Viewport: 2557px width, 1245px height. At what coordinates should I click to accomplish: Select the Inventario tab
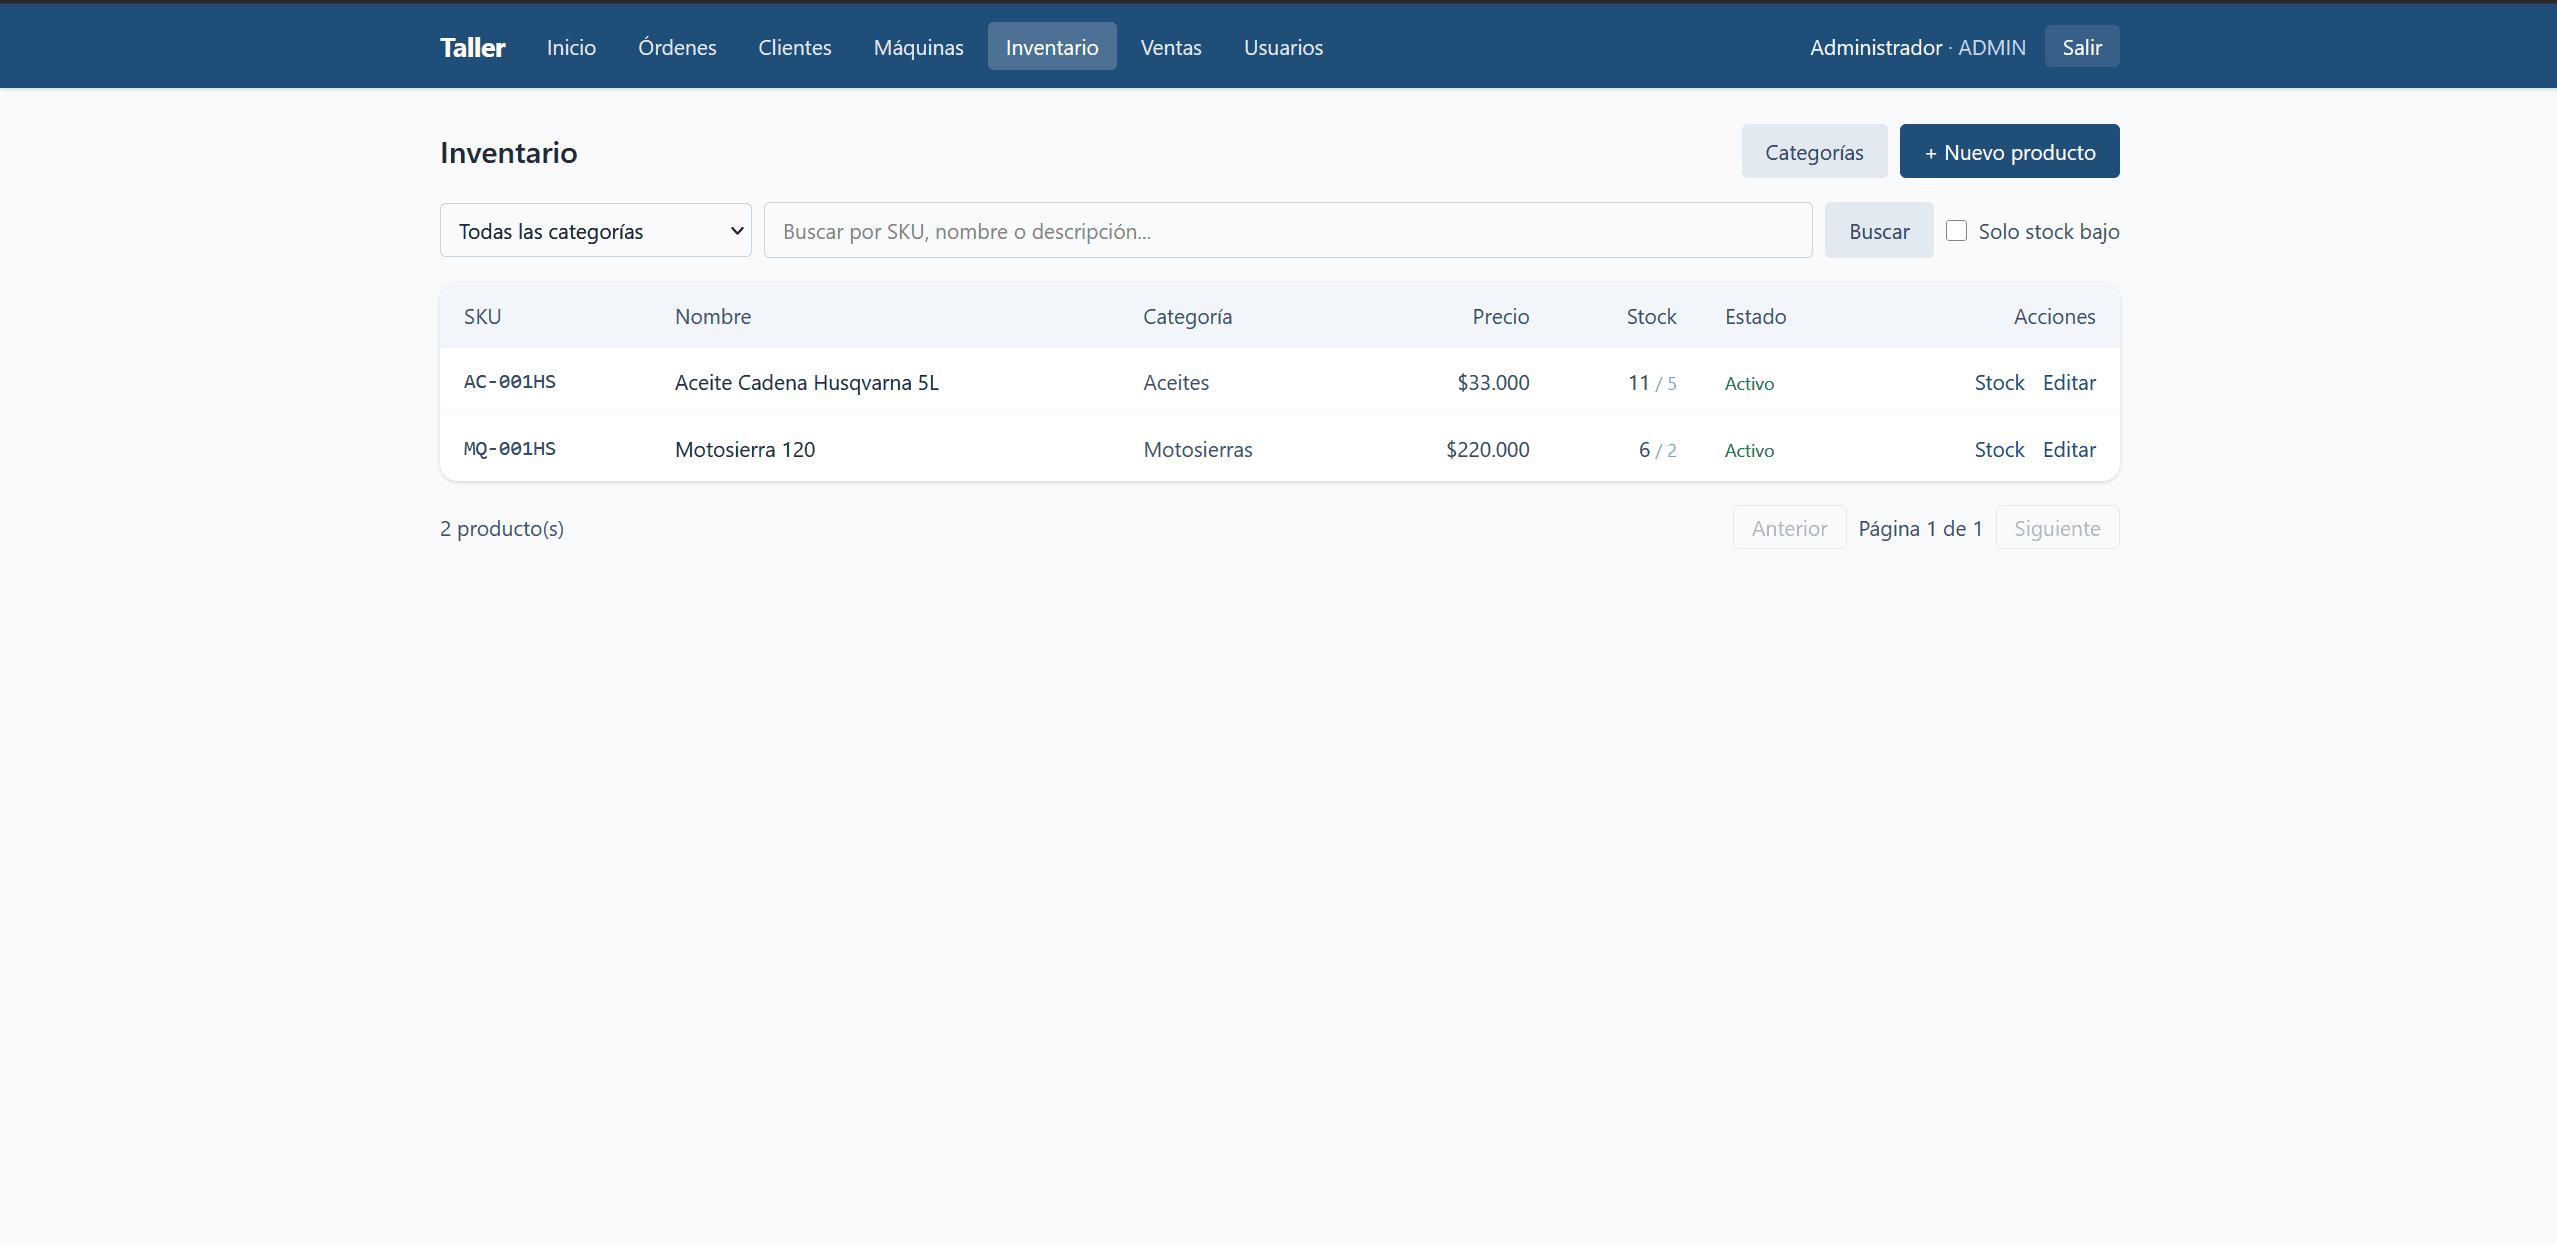[1052, 47]
